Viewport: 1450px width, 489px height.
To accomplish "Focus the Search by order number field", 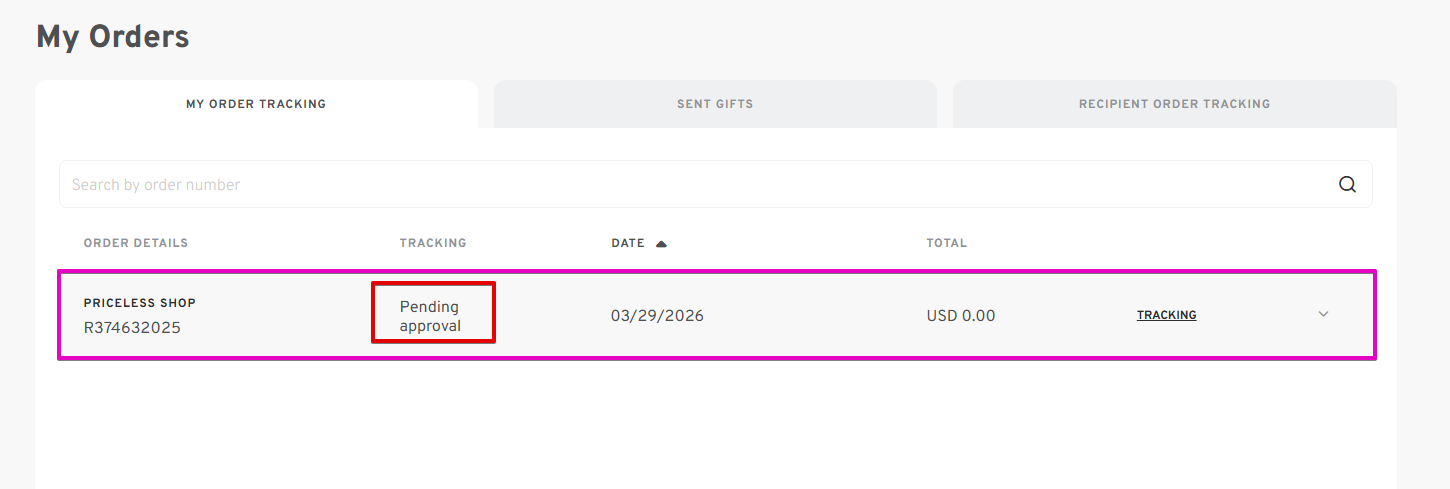I will click(690, 184).
